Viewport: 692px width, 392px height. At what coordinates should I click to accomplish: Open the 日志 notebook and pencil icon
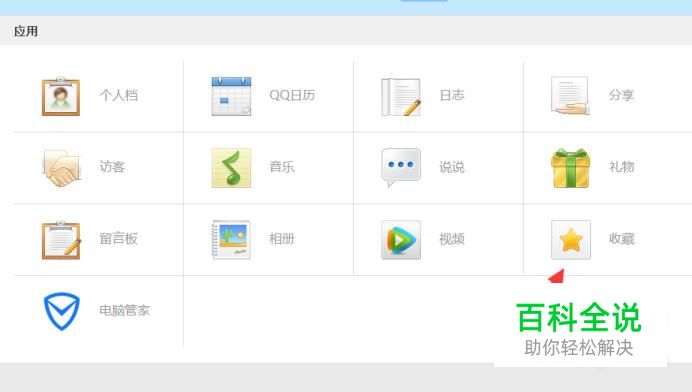tap(401, 97)
